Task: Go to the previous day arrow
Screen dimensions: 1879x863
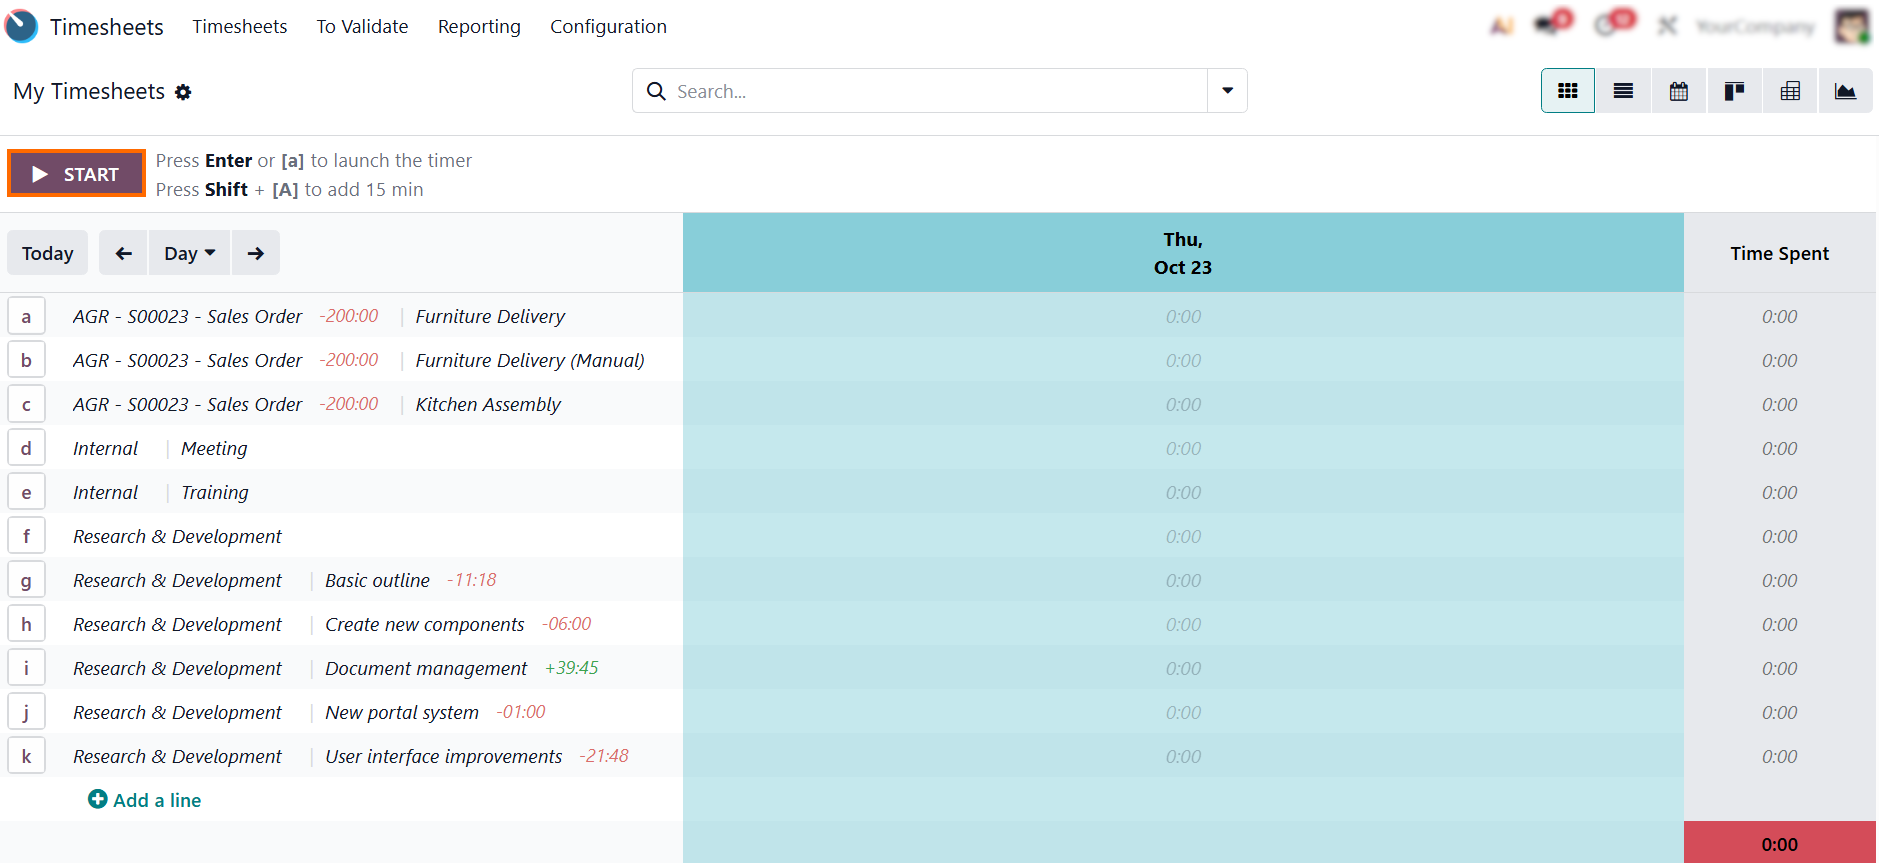Action: (123, 253)
